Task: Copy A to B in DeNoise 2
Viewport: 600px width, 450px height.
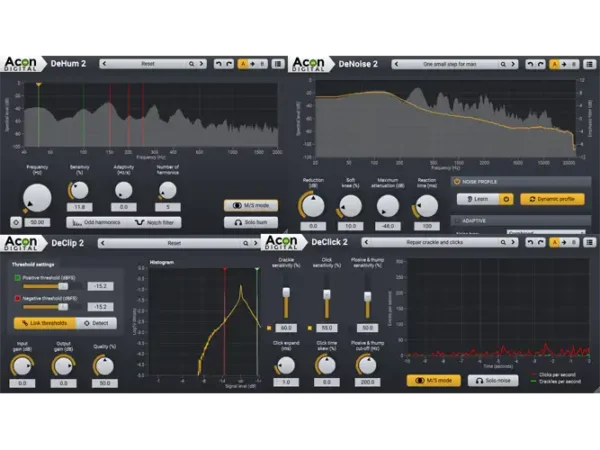Action: [564, 64]
